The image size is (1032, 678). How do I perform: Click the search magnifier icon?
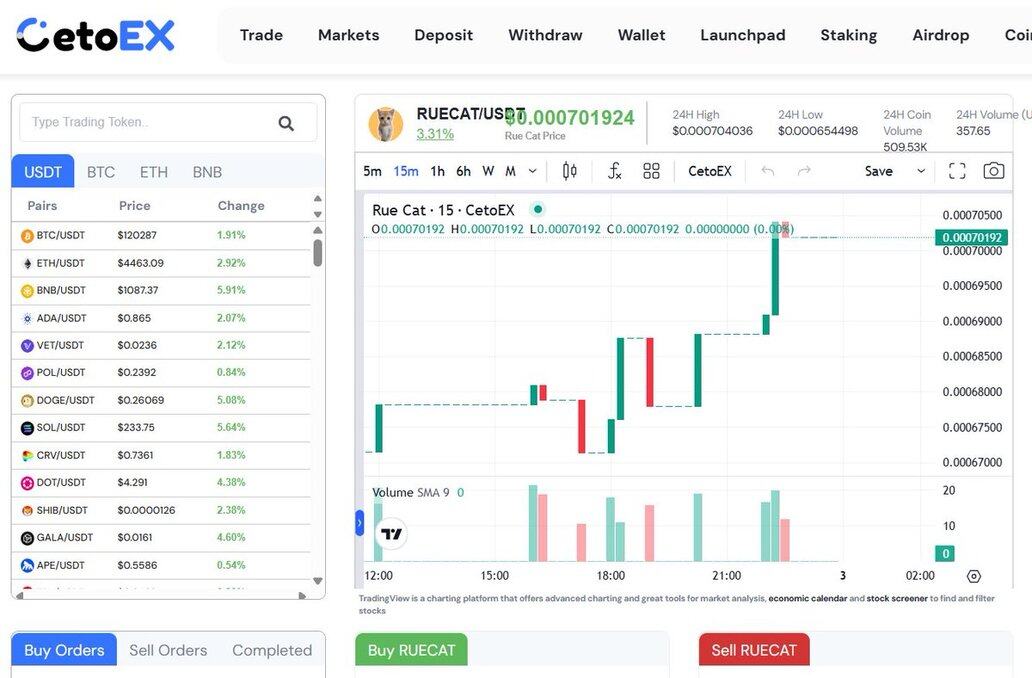coord(286,123)
